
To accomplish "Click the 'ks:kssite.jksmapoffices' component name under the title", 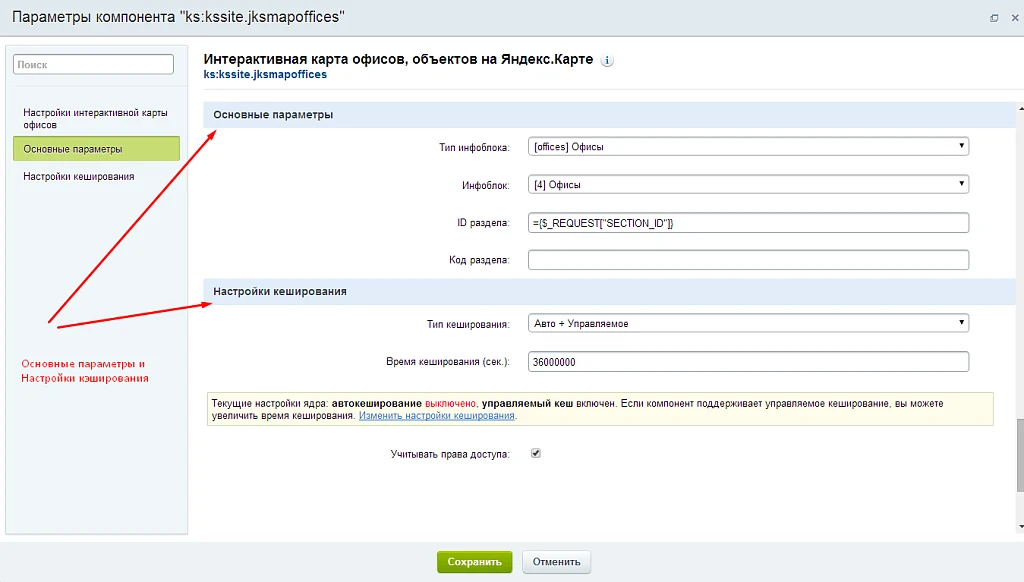I will (x=265, y=74).
